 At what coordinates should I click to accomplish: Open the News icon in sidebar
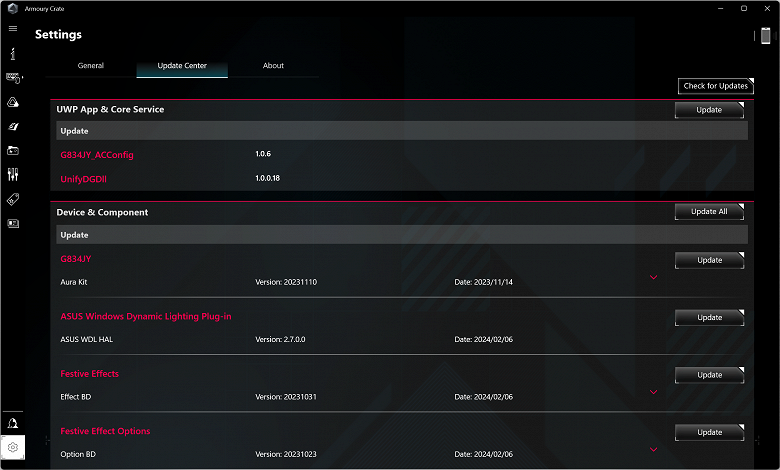pyautogui.click(x=13, y=223)
